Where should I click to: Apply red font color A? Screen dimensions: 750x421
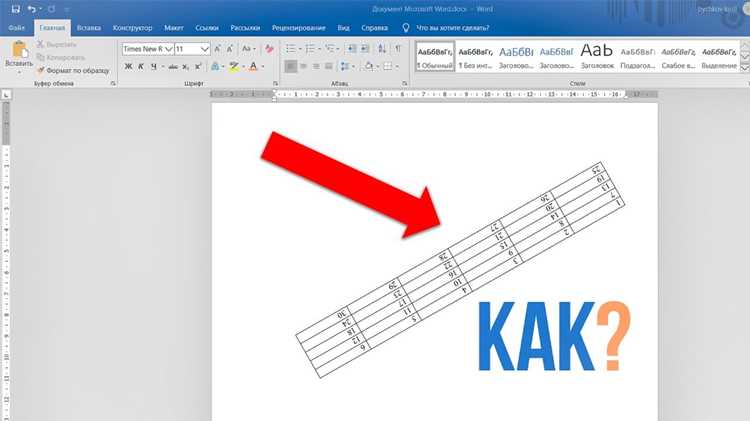click(253, 66)
